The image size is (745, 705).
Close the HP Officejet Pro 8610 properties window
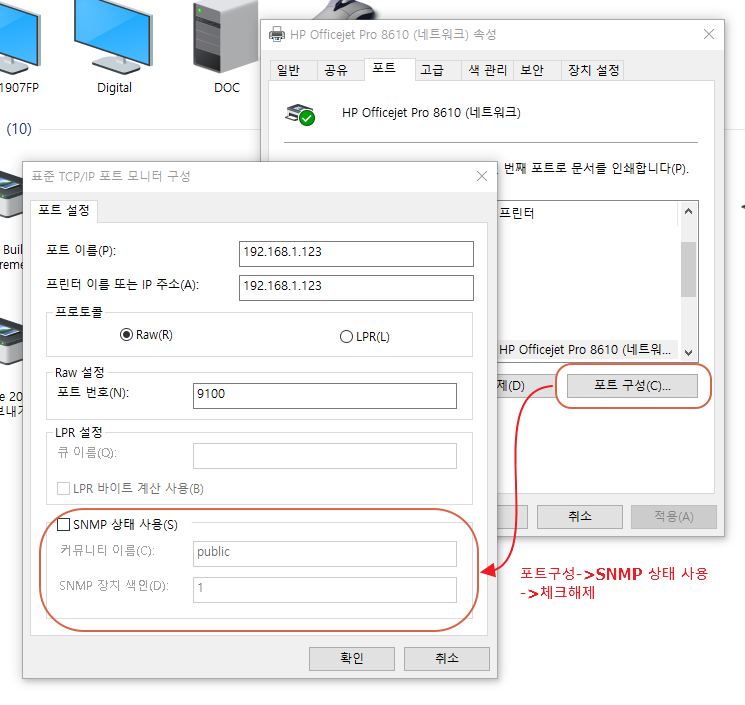(x=709, y=34)
